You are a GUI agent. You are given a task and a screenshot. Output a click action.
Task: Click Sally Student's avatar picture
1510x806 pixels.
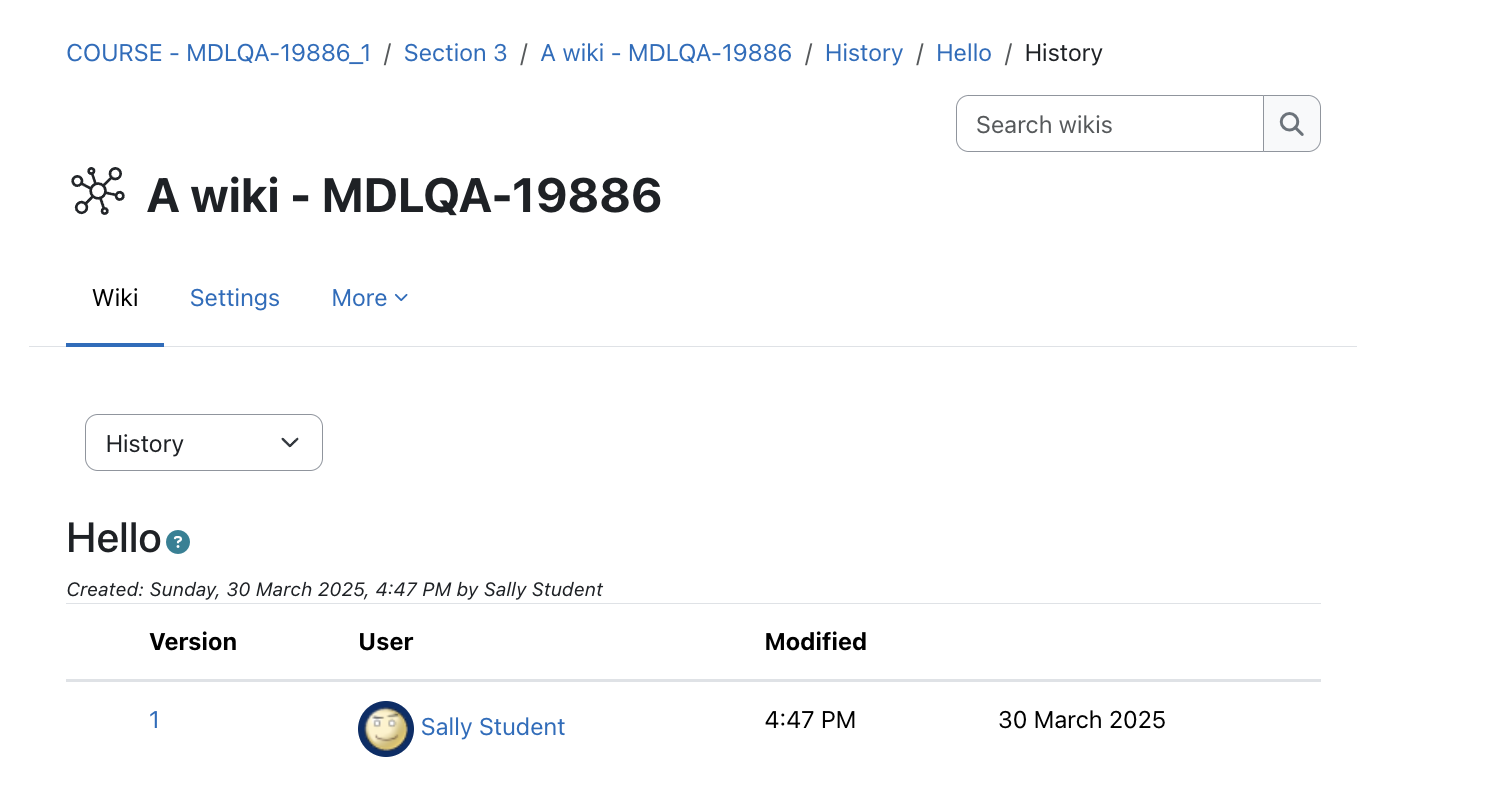(x=386, y=728)
